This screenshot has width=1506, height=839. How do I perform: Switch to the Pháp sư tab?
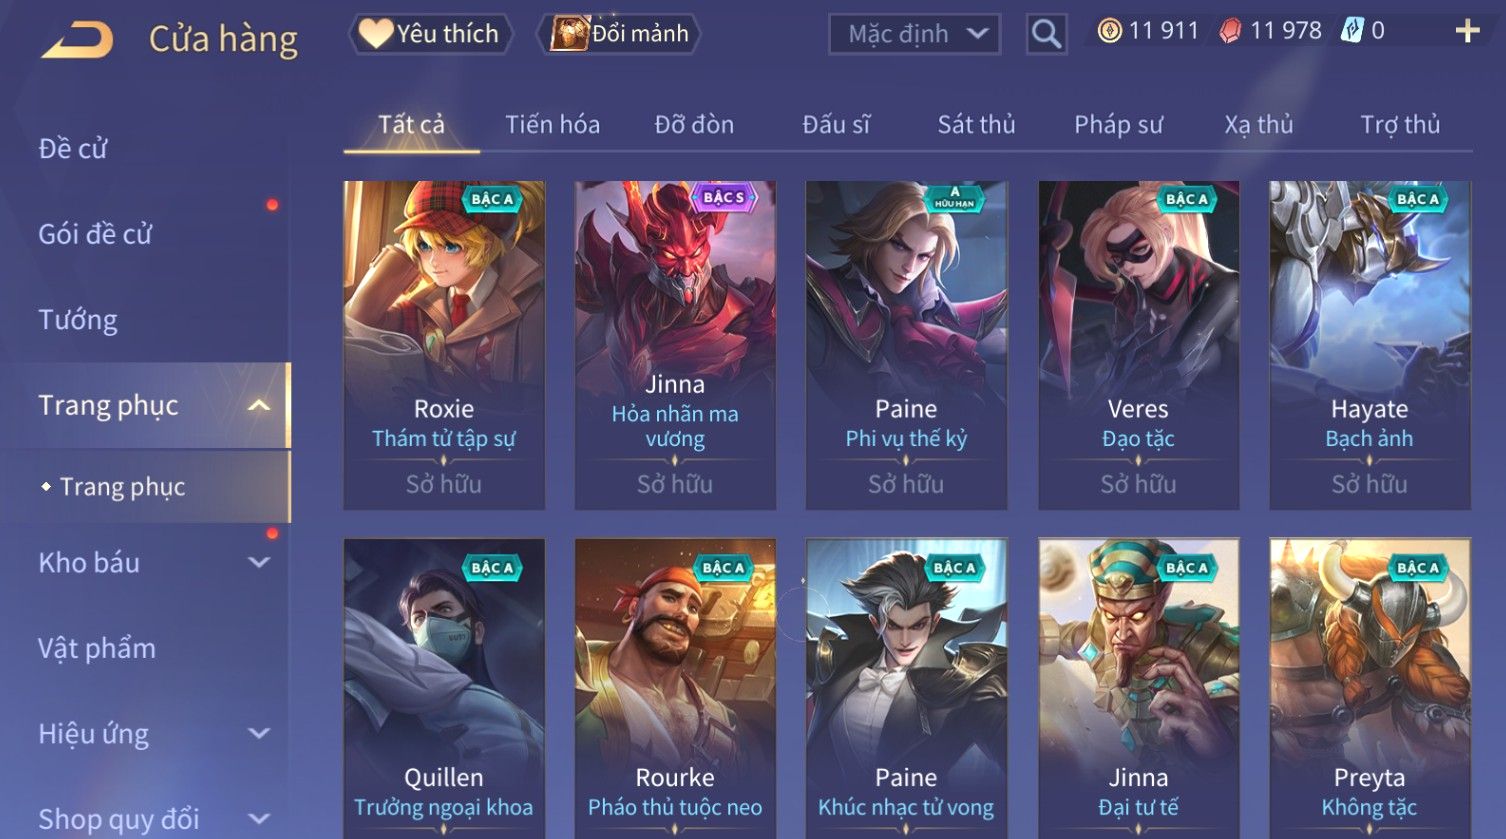(x=1118, y=124)
